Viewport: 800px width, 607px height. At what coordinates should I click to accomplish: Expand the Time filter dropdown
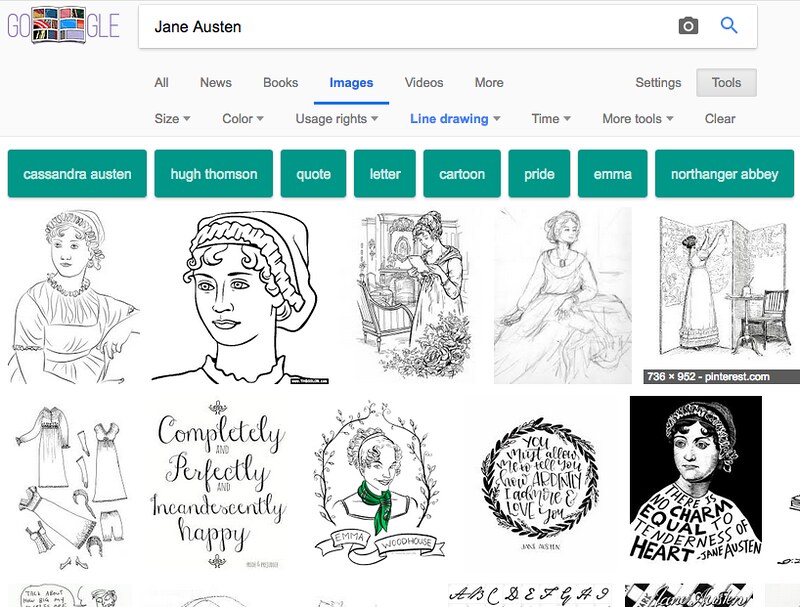point(551,119)
